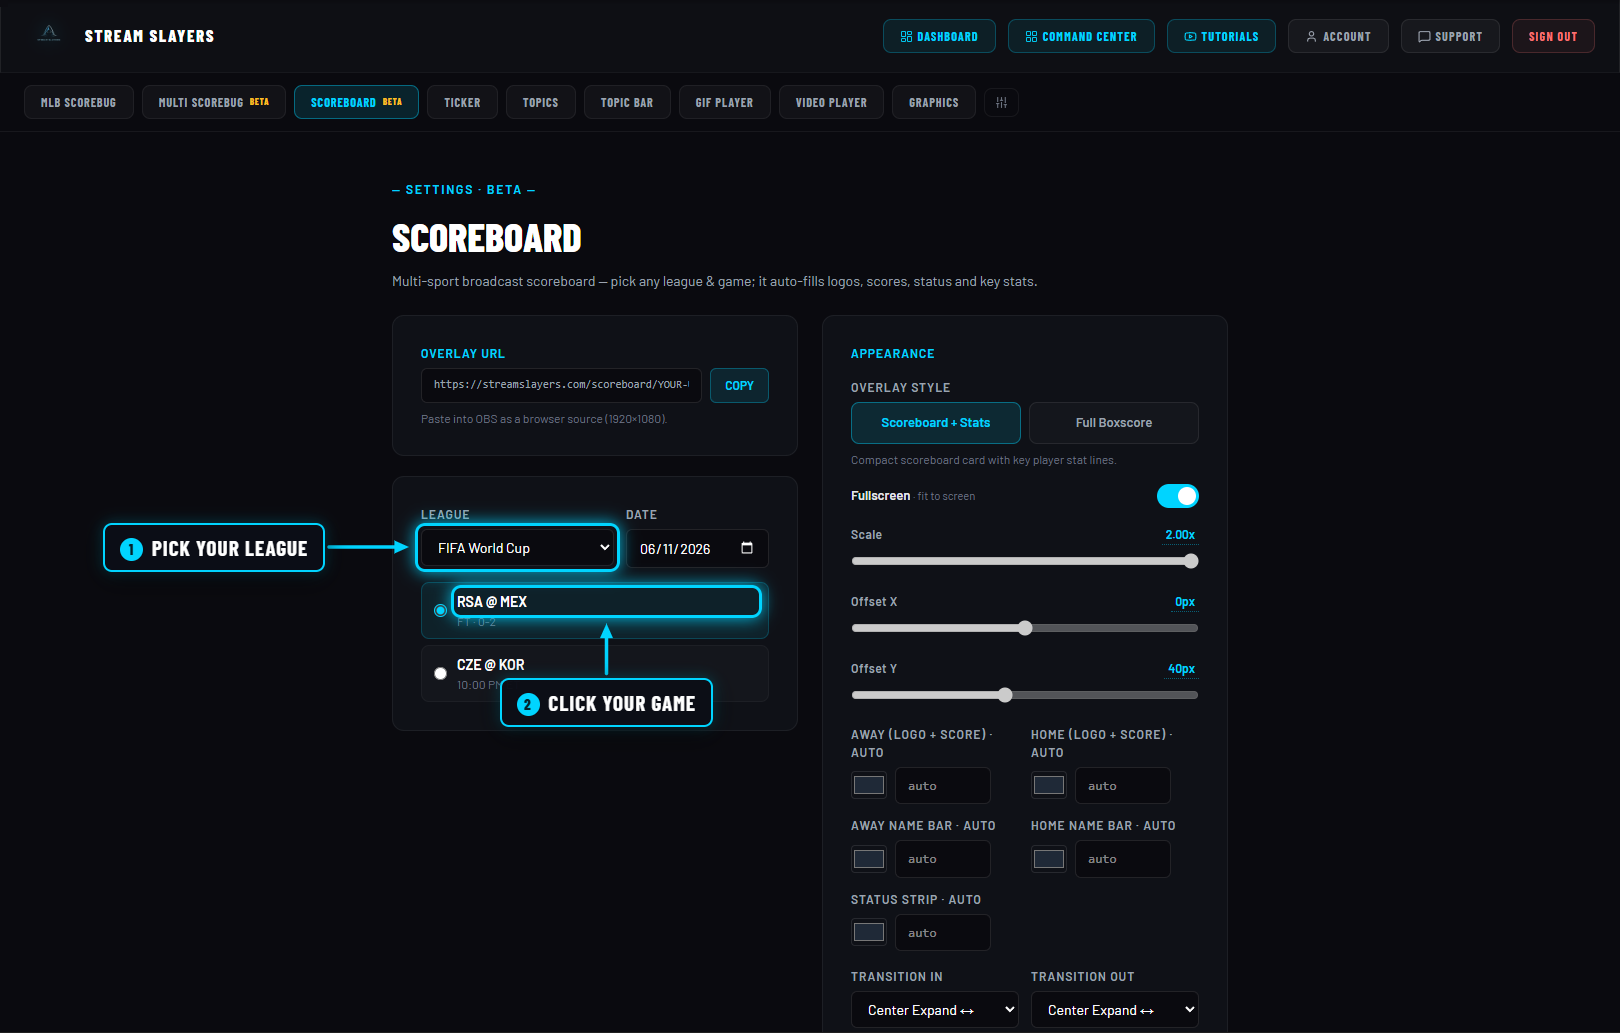This screenshot has height=1033, width=1620.
Task: Open the Transition Out dropdown
Action: click(x=1114, y=1010)
